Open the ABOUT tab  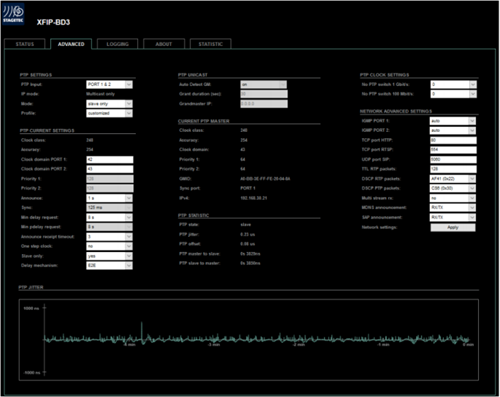(x=164, y=44)
